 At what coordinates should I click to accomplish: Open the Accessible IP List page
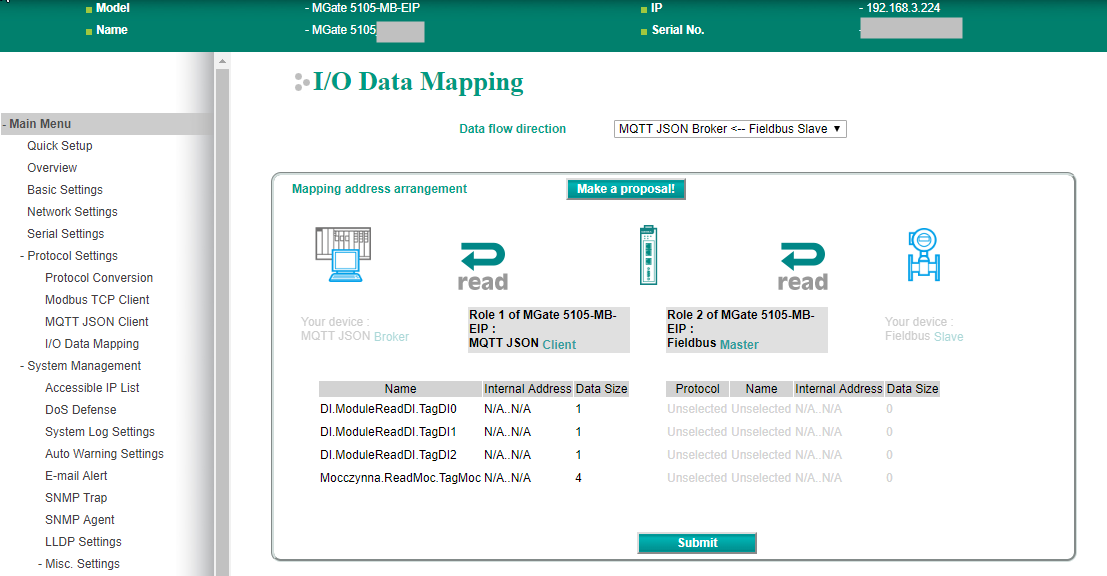coord(92,388)
